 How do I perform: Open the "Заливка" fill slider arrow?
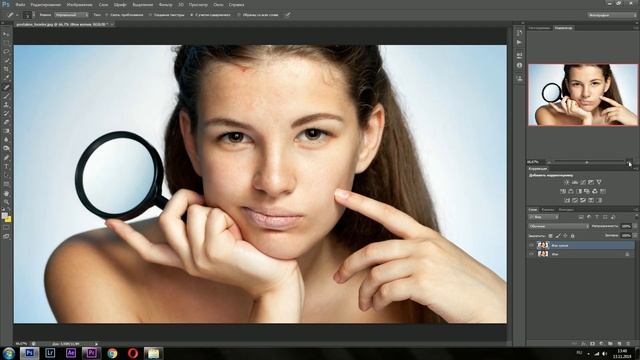[x=635, y=236]
